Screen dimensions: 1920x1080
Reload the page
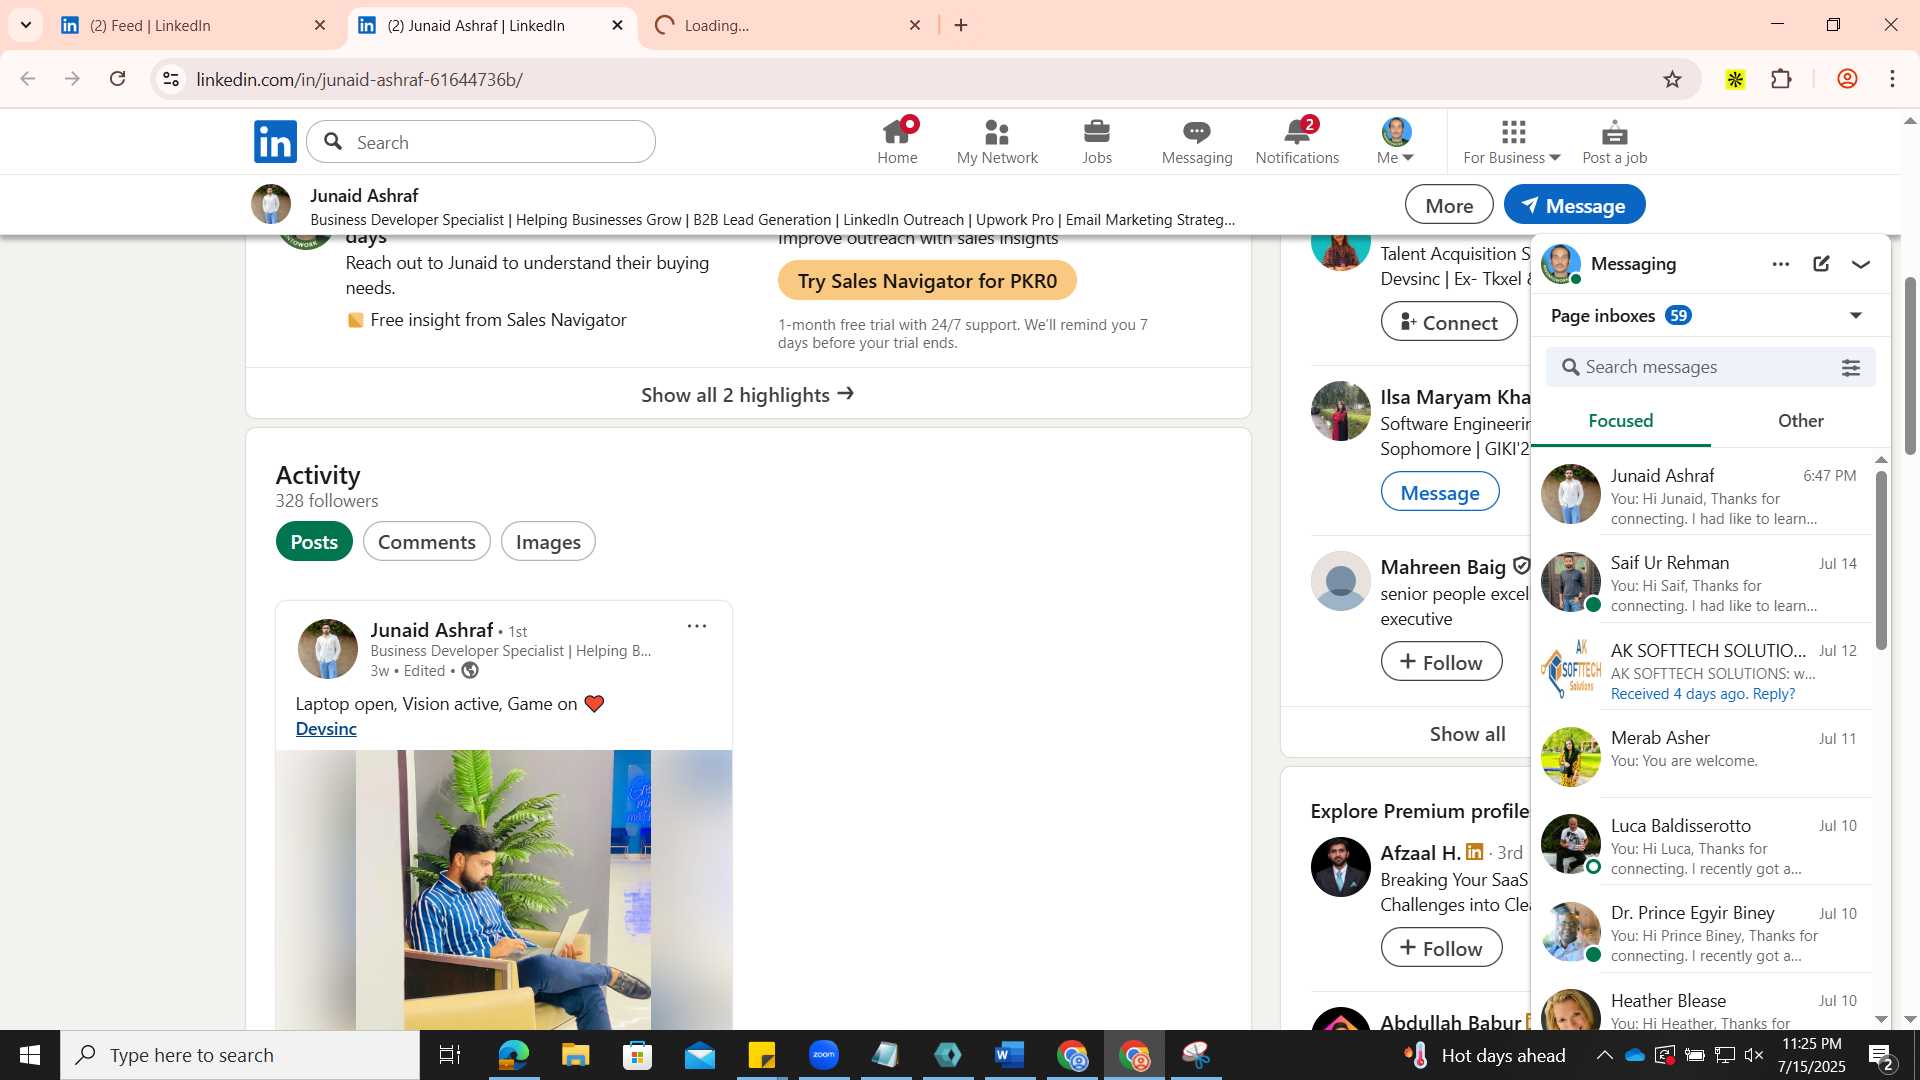pos(118,79)
